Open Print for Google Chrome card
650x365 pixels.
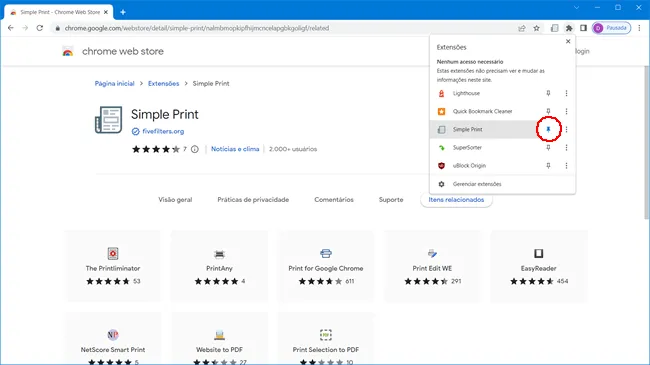326,266
